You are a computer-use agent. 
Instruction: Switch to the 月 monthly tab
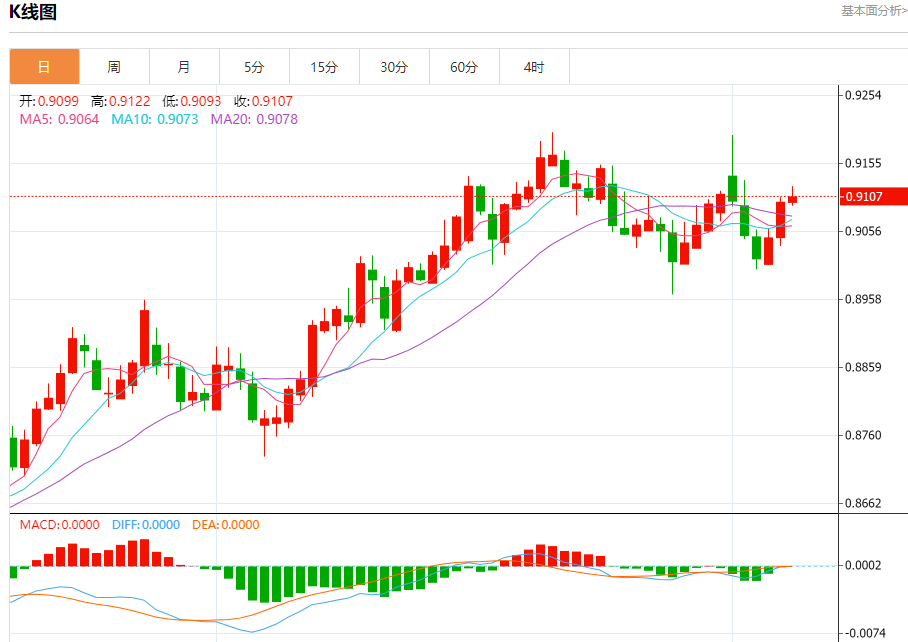184,67
